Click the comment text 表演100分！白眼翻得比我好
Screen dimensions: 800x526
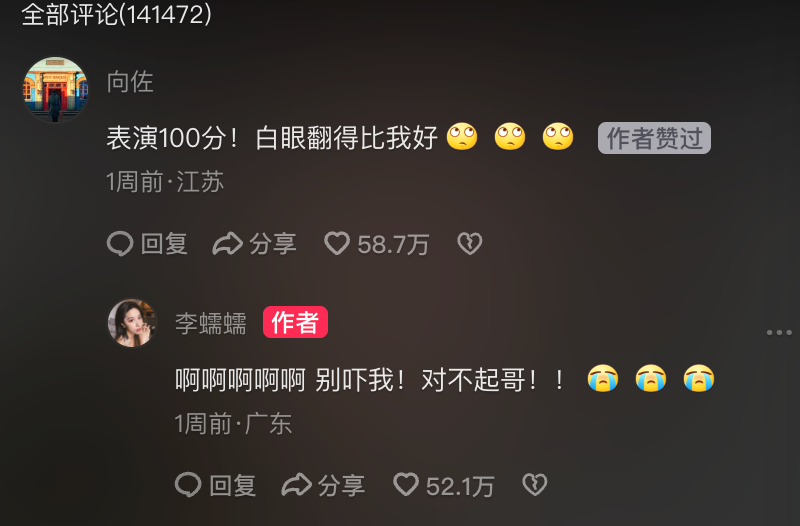272,138
